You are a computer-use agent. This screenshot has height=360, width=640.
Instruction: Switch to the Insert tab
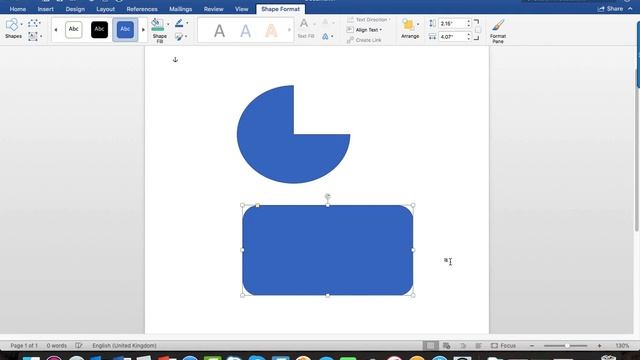[x=46, y=9]
